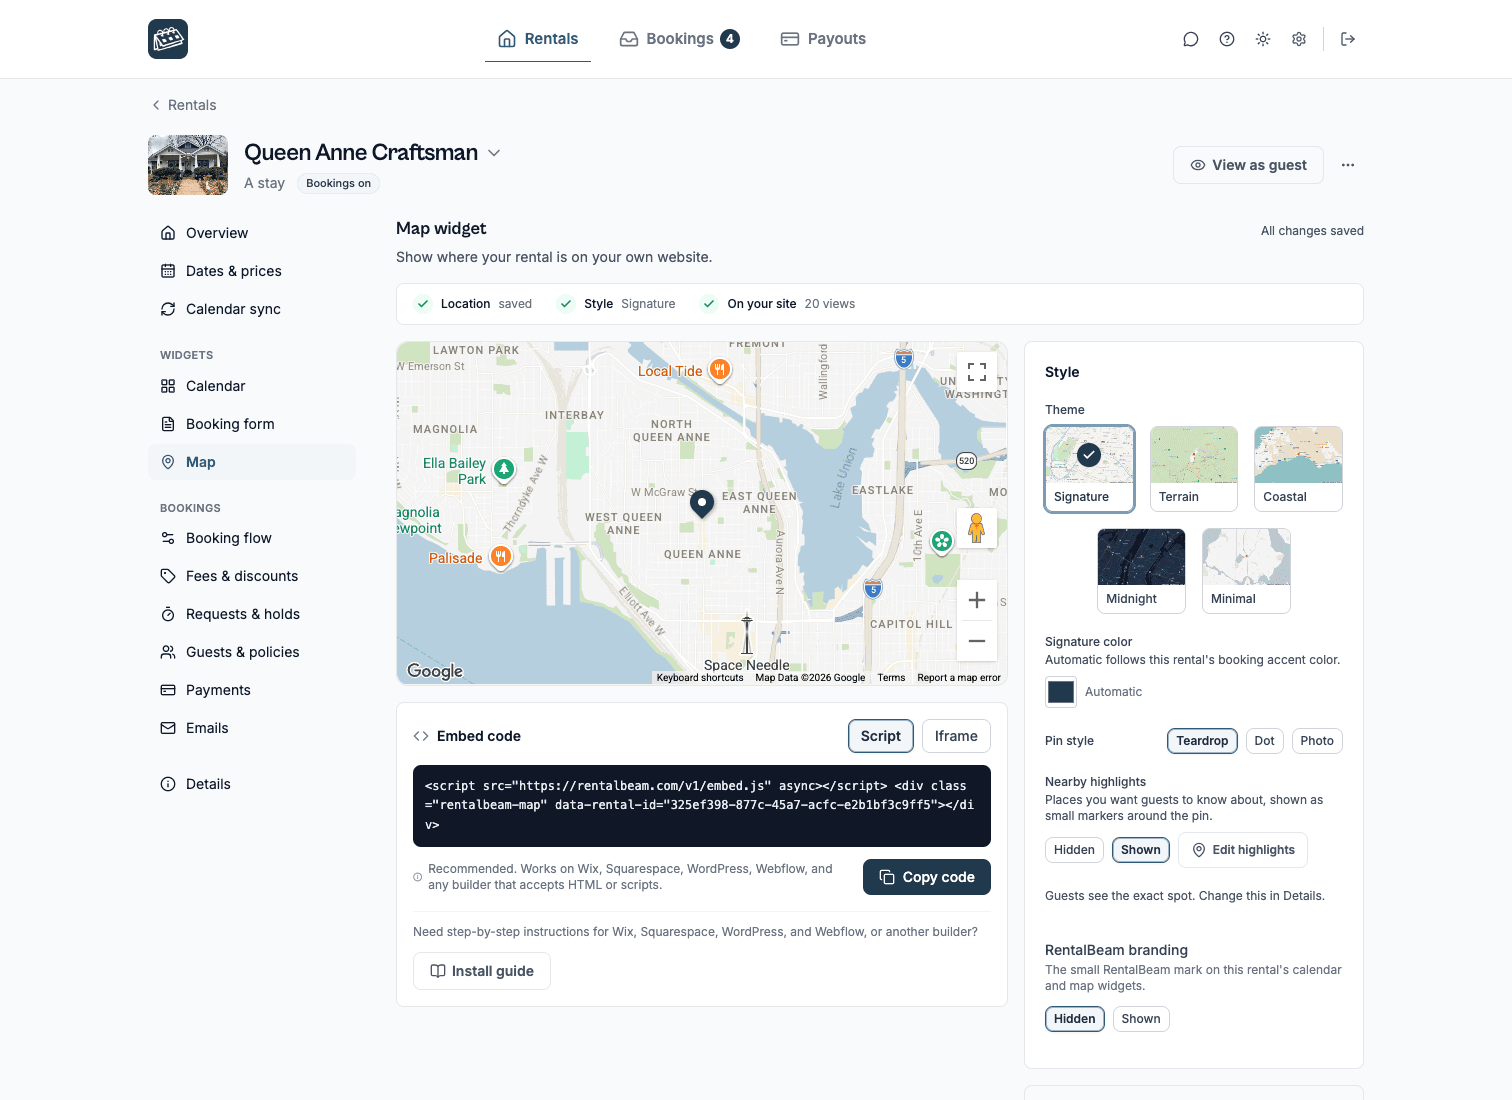This screenshot has width=1512, height=1100.
Task: Choose the Dot pin style
Action: (1265, 741)
